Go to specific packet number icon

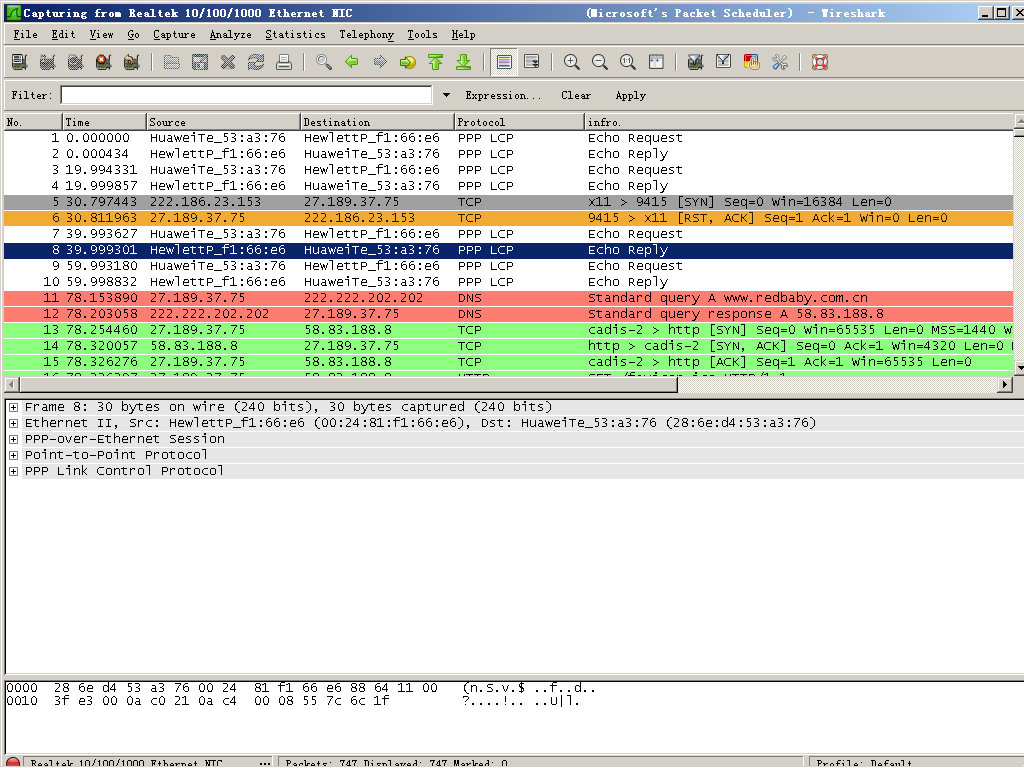point(408,62)
